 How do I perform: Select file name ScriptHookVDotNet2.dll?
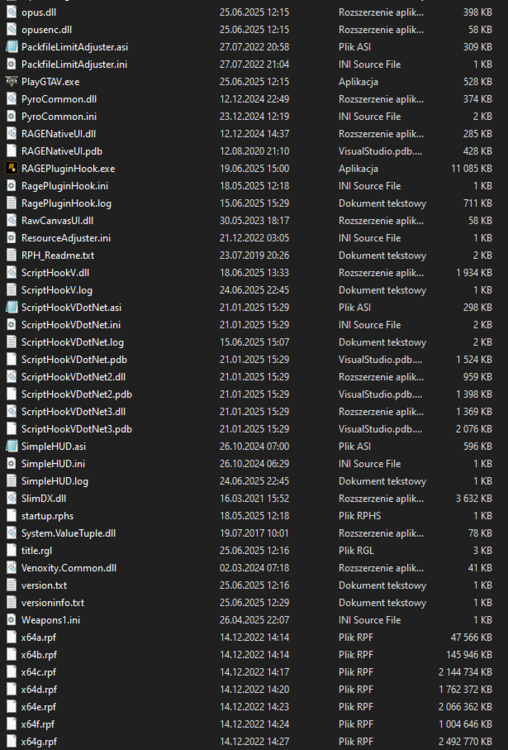pyautogui.click(x=73, y=377)
